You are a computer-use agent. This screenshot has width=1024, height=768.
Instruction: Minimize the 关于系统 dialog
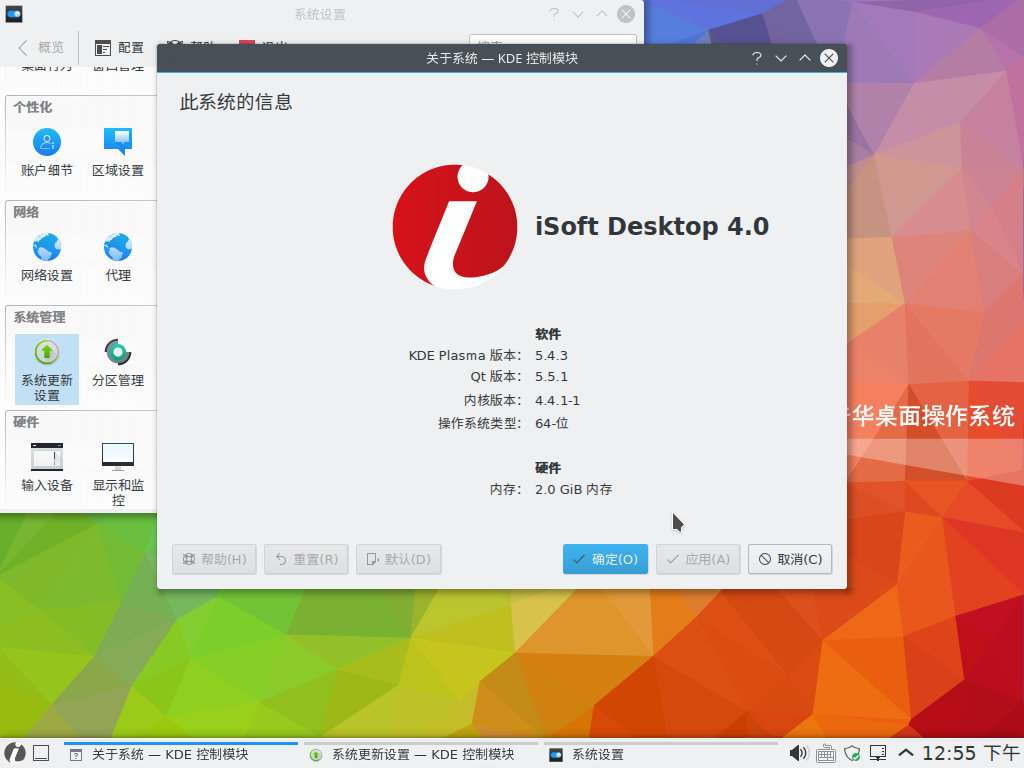click(780, 58)
